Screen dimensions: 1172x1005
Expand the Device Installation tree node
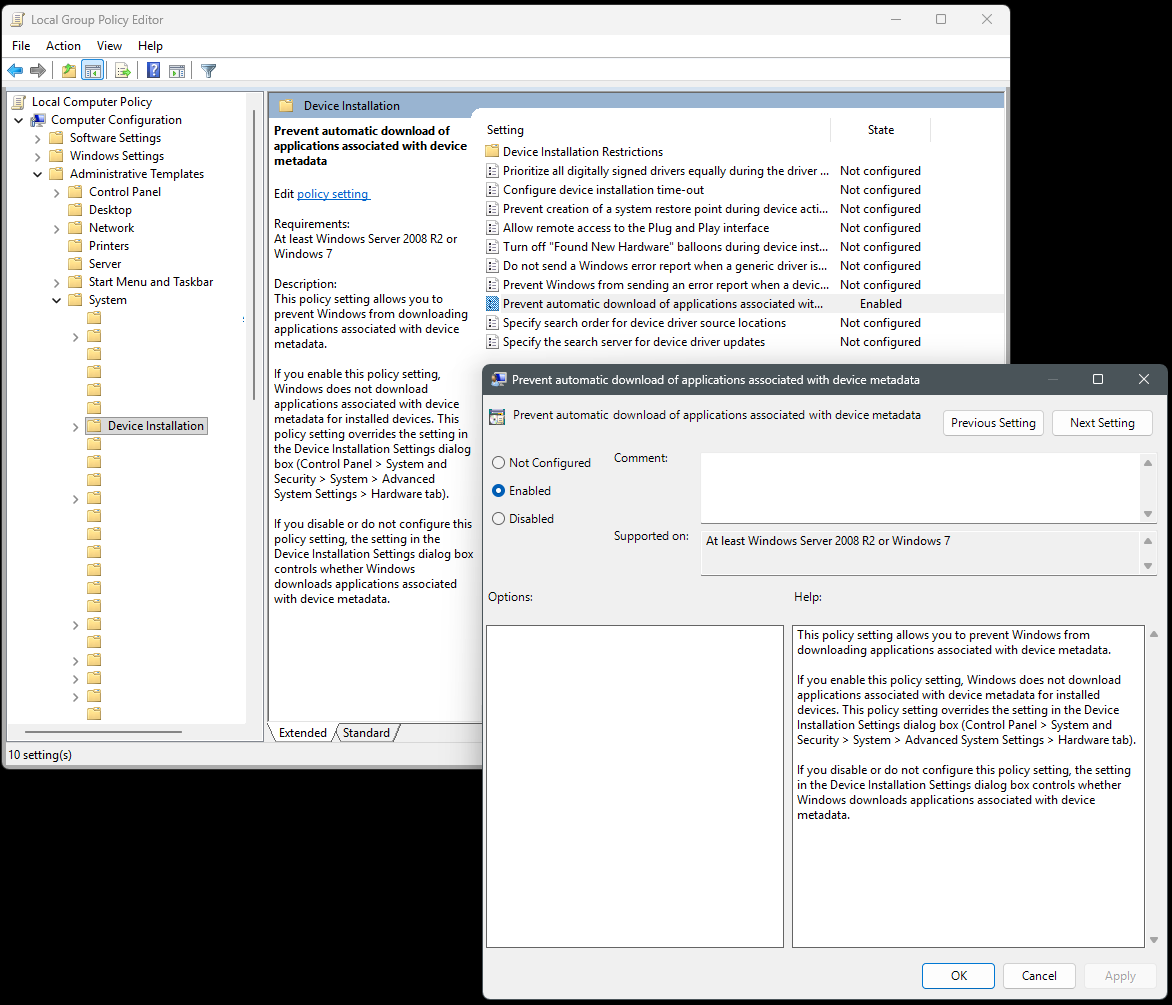click(x=75, y=427)
